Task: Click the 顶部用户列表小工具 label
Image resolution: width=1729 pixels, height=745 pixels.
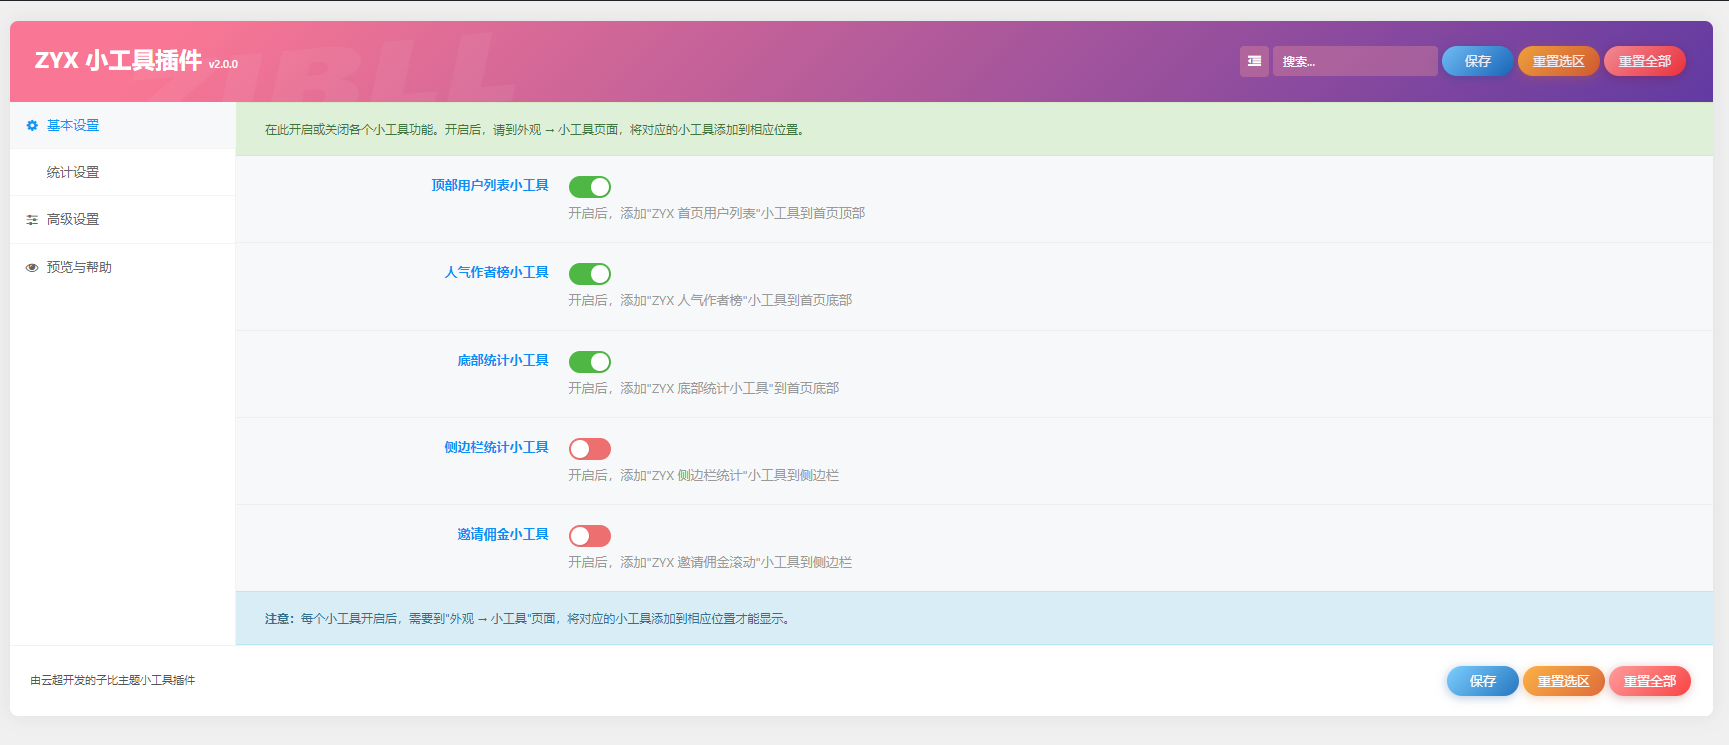Action: click(490, 186)
